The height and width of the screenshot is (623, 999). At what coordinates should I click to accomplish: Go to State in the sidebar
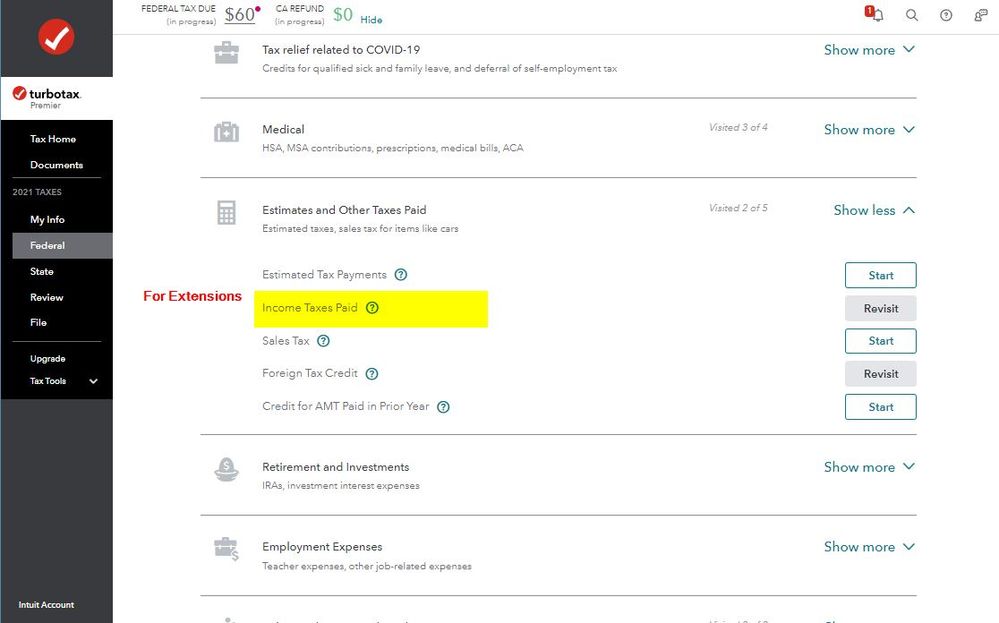[42, 271]
